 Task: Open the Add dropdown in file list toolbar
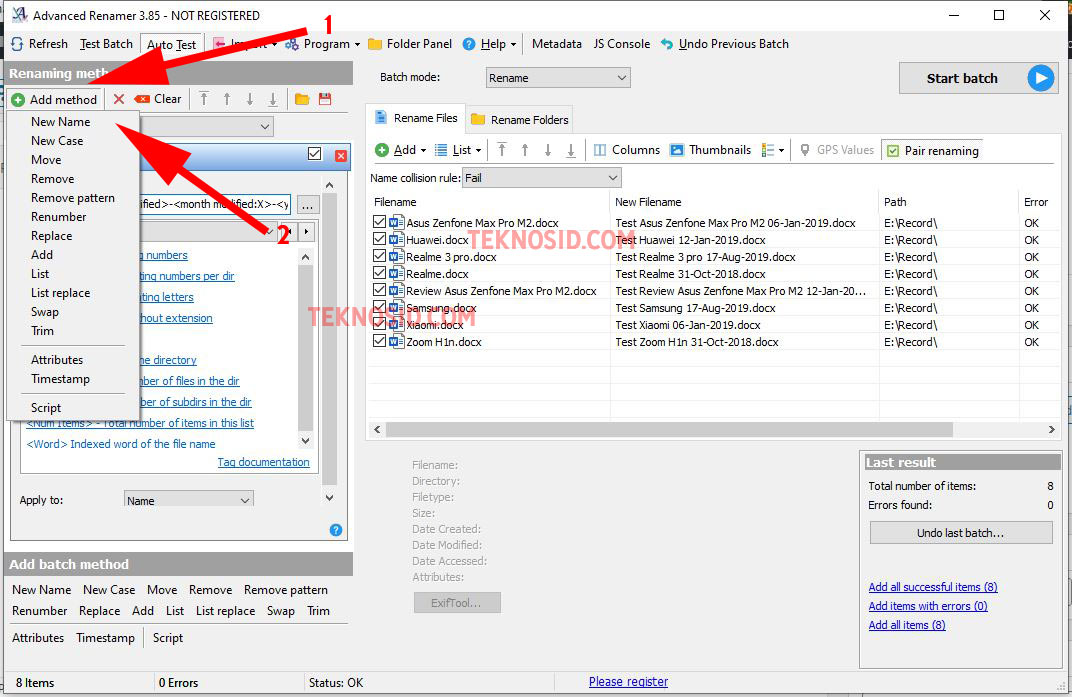tap(401, 150)
